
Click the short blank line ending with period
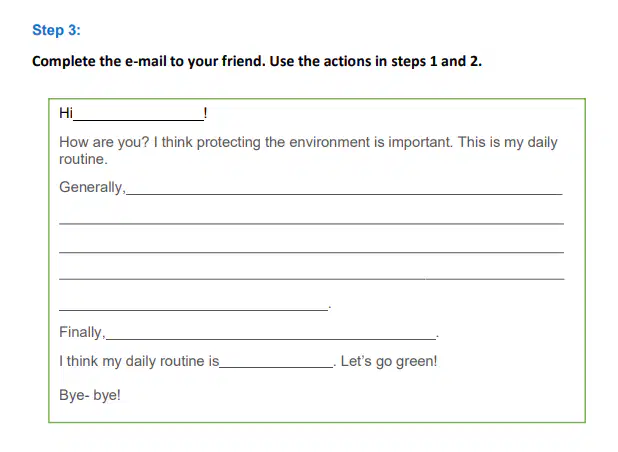tap(194, 305)
